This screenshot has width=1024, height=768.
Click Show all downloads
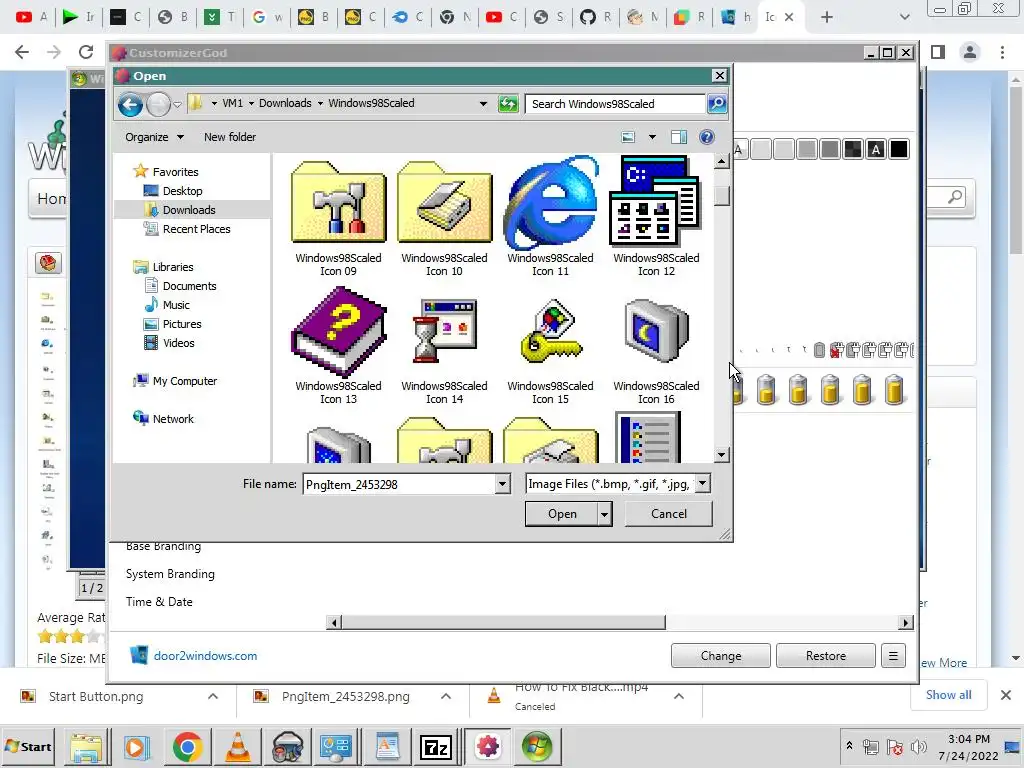[948, 695]
